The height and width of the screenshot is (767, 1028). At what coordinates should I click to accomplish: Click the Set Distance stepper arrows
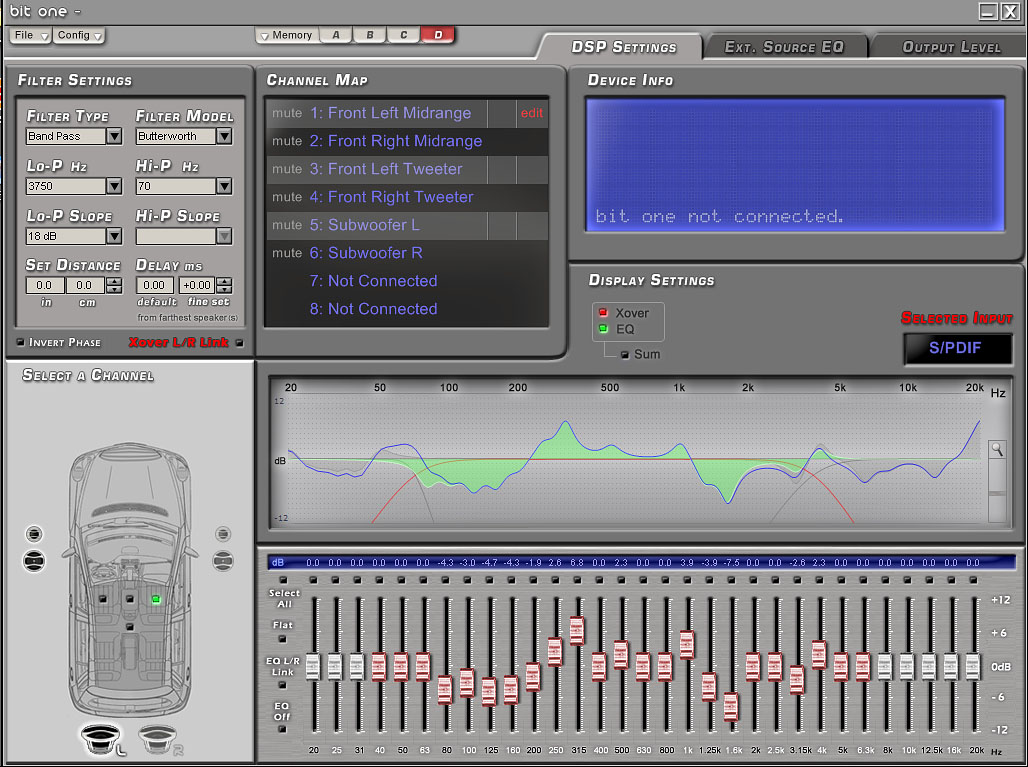coord(114,285)
